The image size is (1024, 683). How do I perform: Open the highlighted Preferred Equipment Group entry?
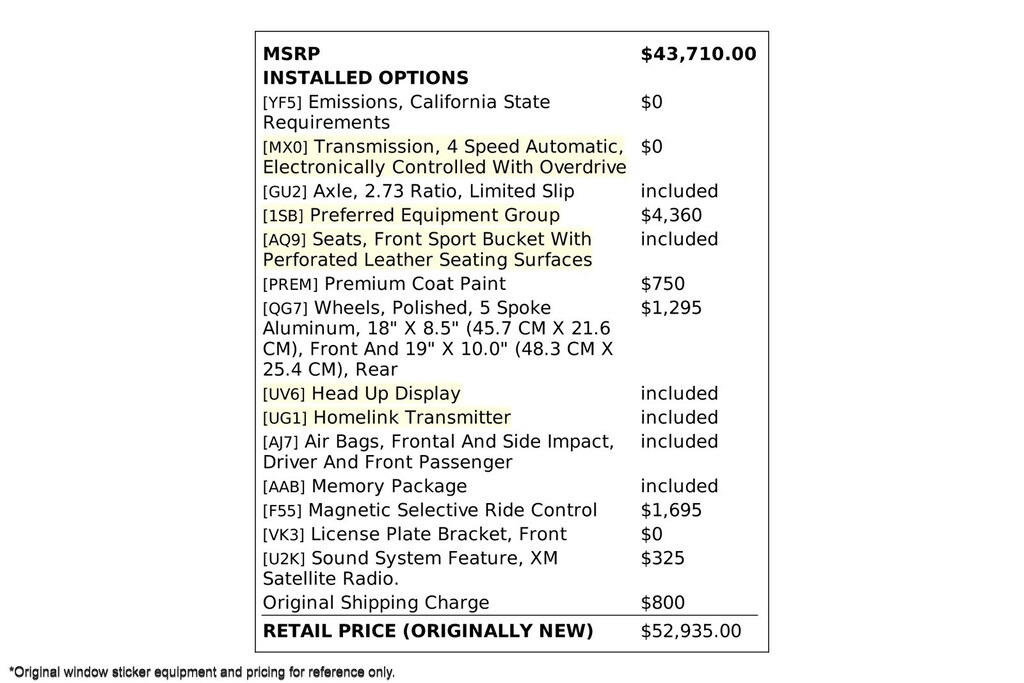[x=411, y=215]
